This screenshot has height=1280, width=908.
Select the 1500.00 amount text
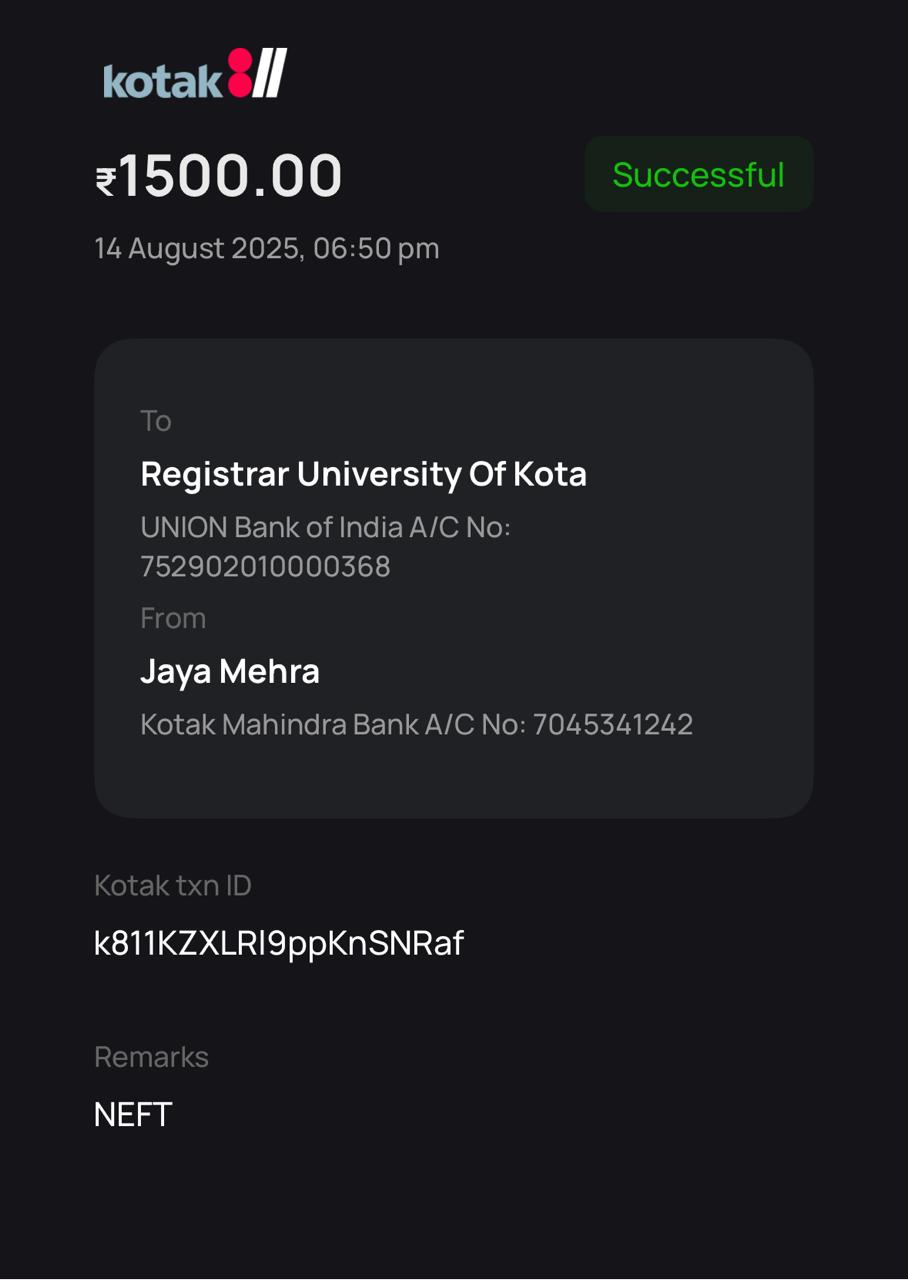click(x=231, y=176)
